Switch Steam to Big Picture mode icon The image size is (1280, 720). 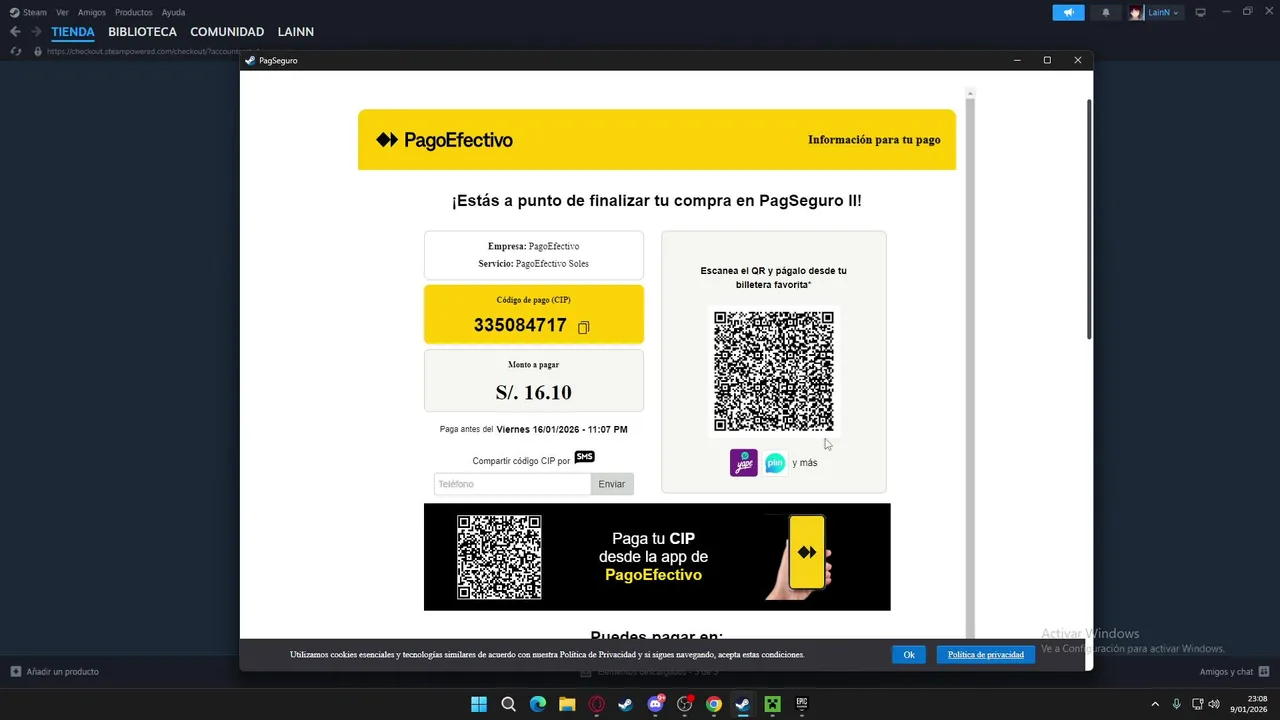point(1201,12)
